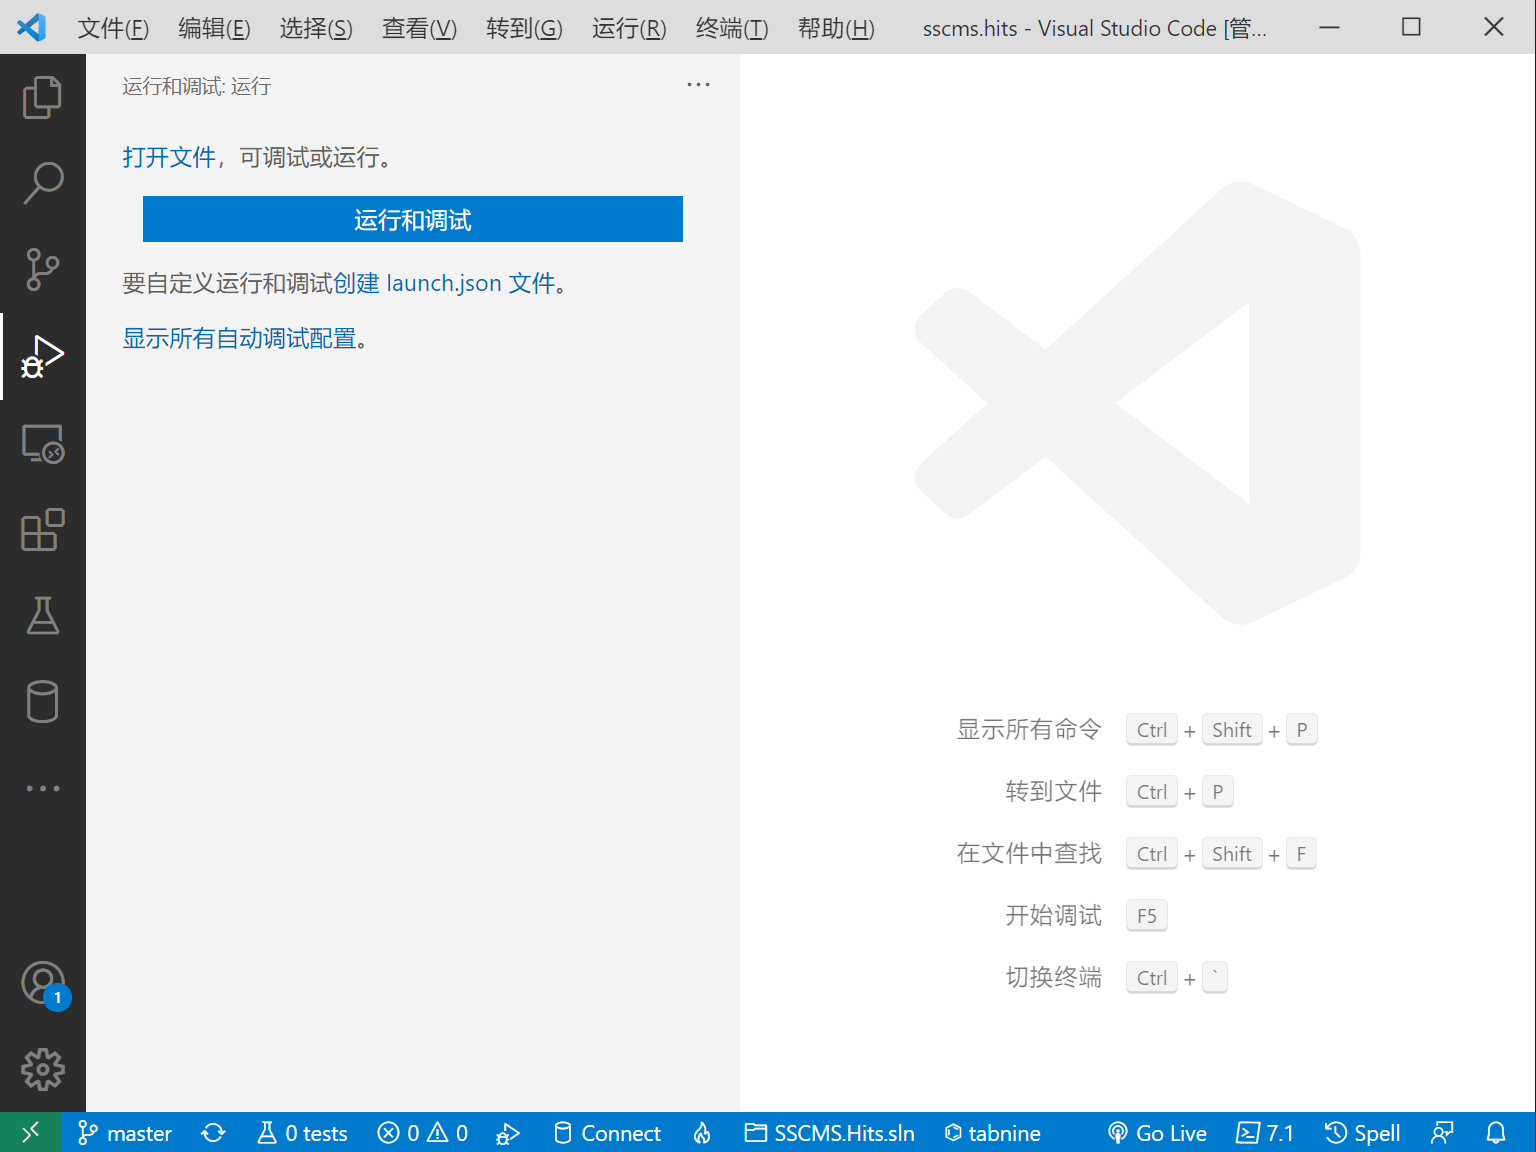Open additional views with the ellipsis icon
Viewport: 1536px width, 1152px height.
42,788
